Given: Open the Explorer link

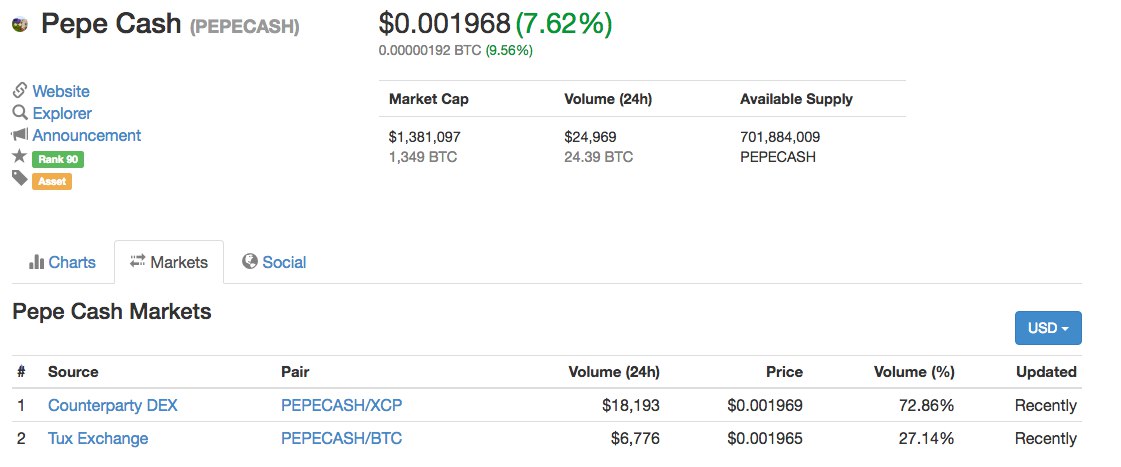Looking at the screenshot, I should pyautogui.click(x=62, y=114).
